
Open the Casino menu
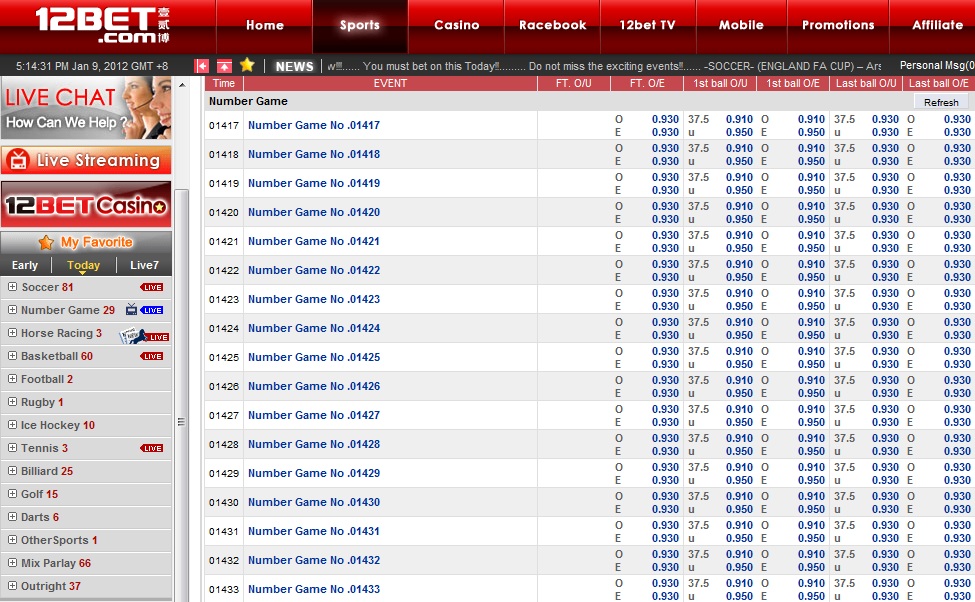coord(456,25)
